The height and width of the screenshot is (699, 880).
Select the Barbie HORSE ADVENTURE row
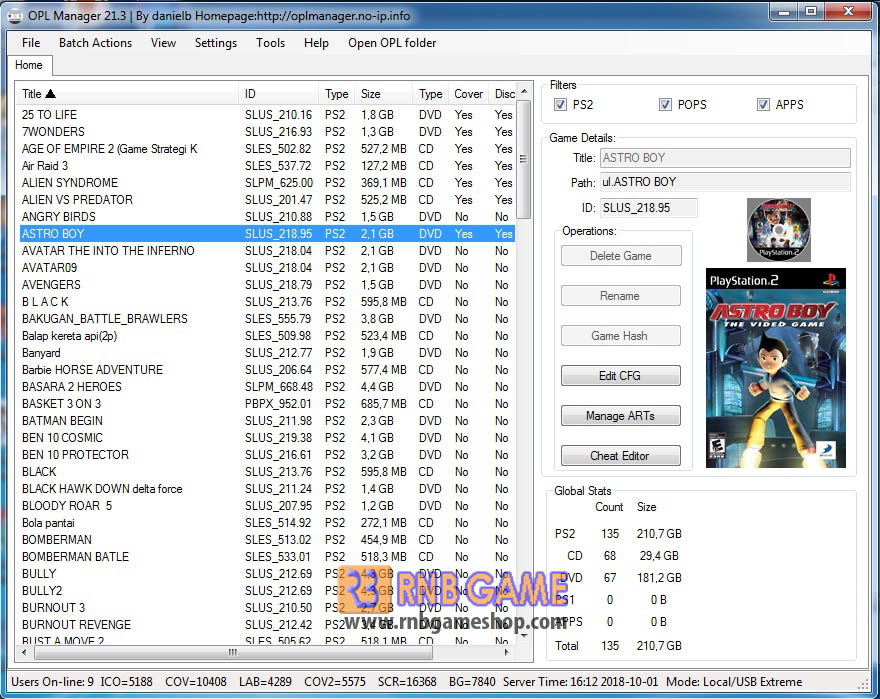point(267,369)
